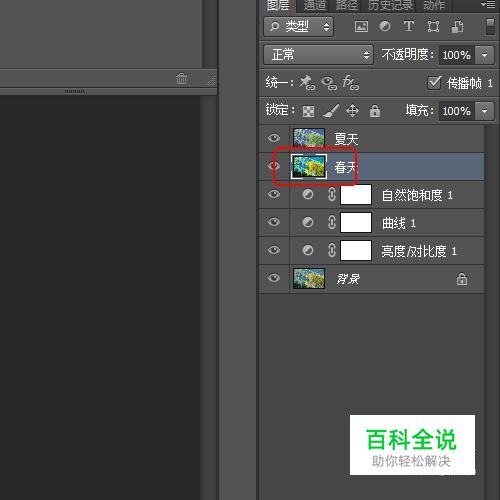Lock layer position
The height and width of the screenshot is (500, 500).
(352, 111)
